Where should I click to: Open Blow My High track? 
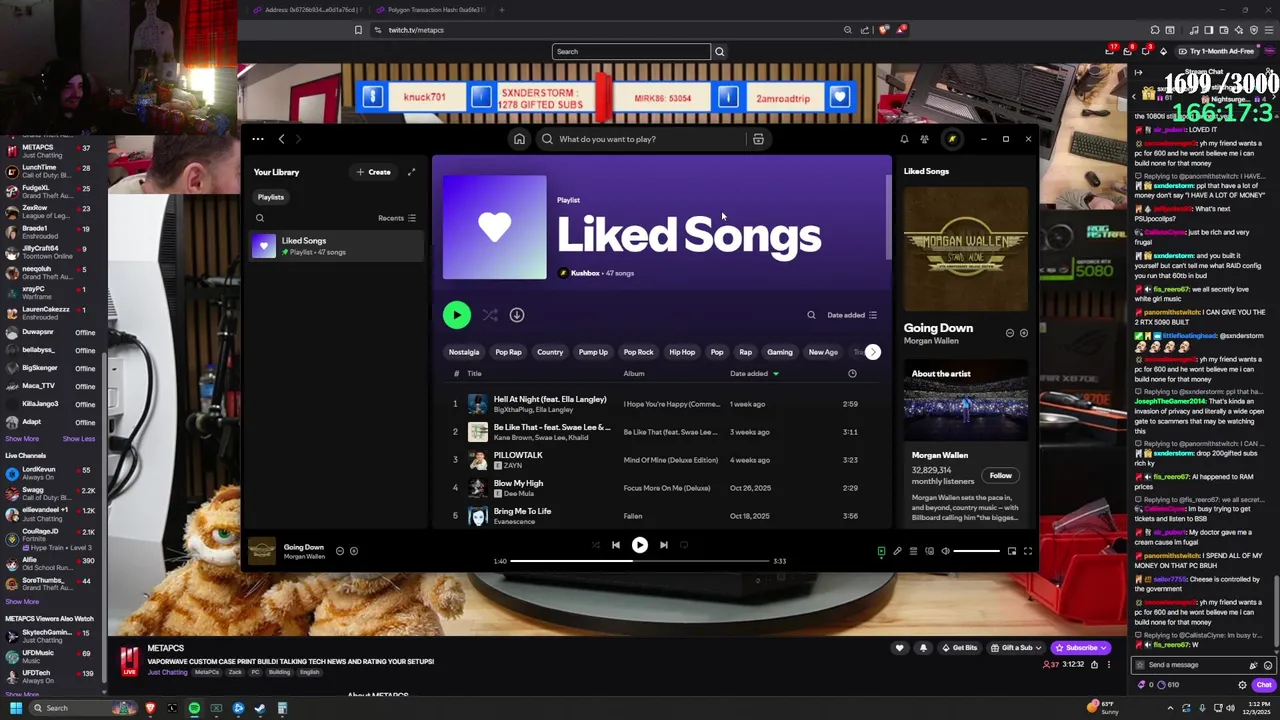(518, 483)
